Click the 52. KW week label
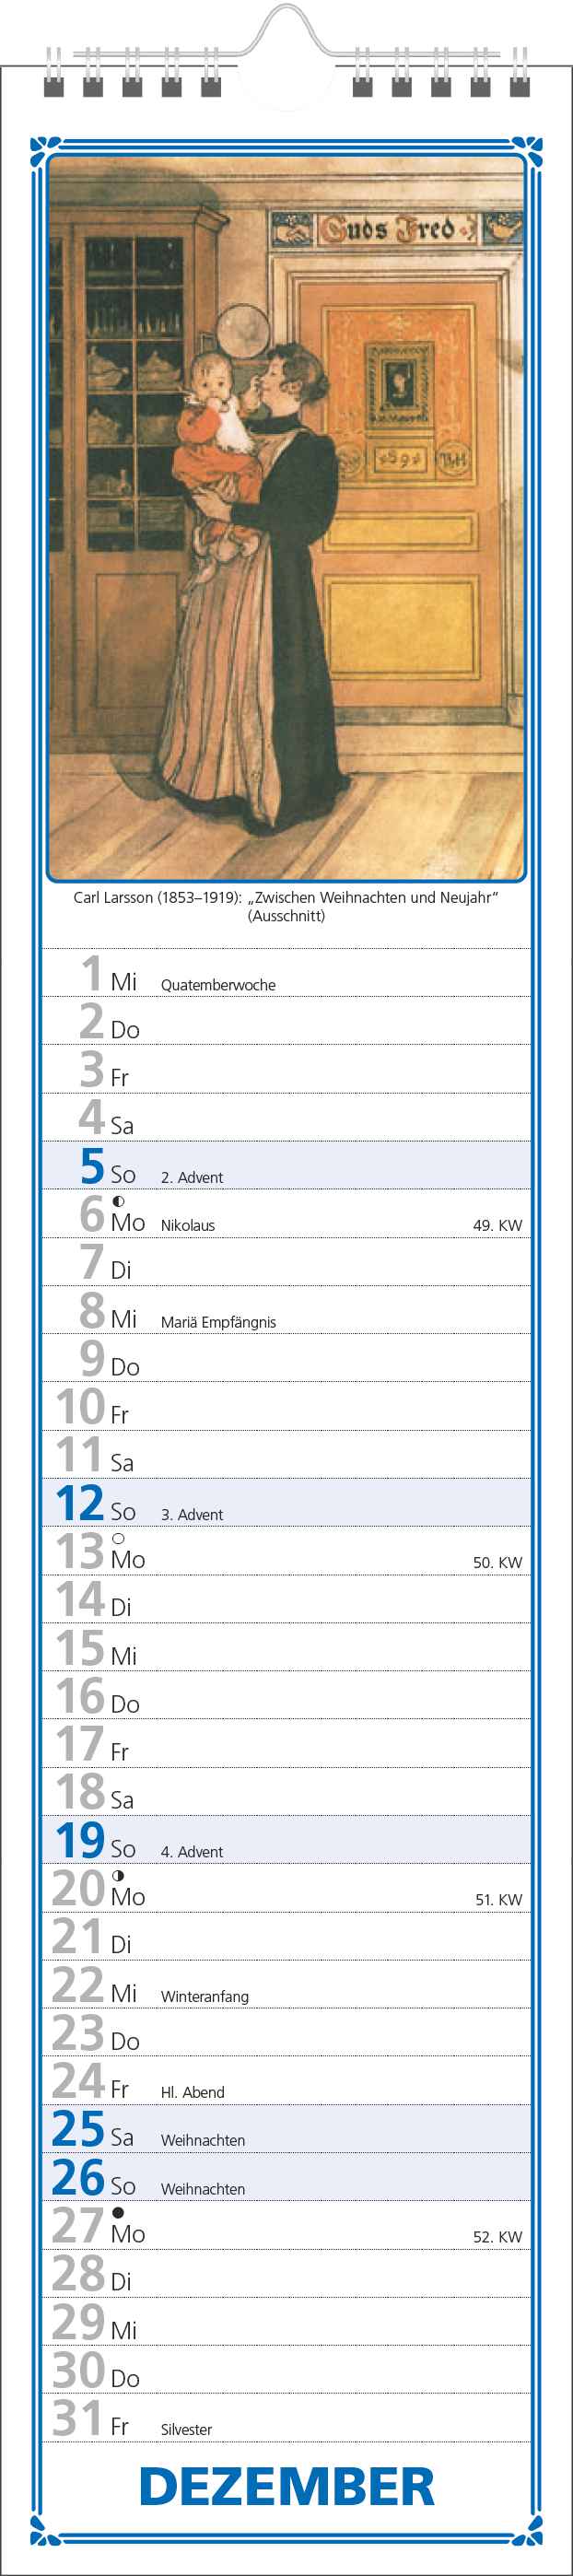Image resolution: width=573 pixels, height=2576 pixels. (x=497, y=2236)
